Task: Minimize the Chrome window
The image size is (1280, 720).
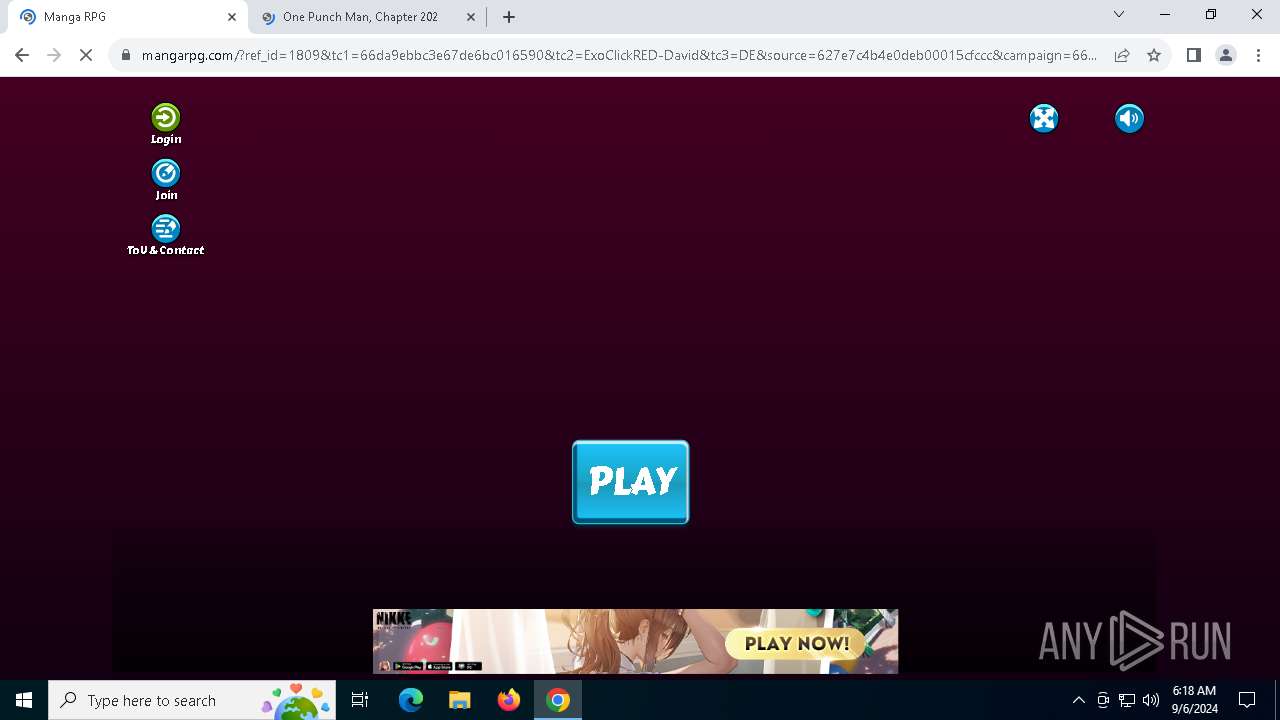Action: click(1165, 15)
